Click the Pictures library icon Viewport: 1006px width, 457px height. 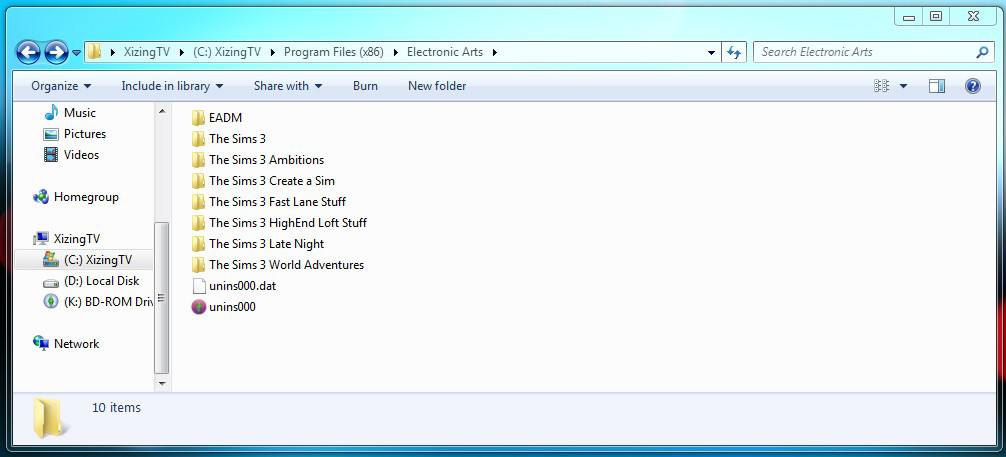(51, 134)
